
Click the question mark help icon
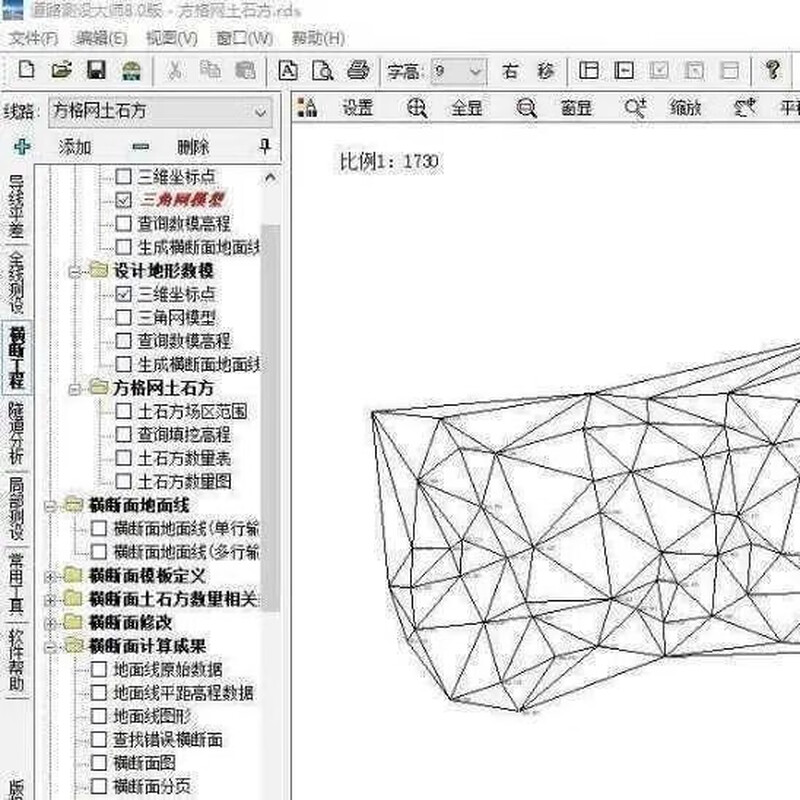772,71
